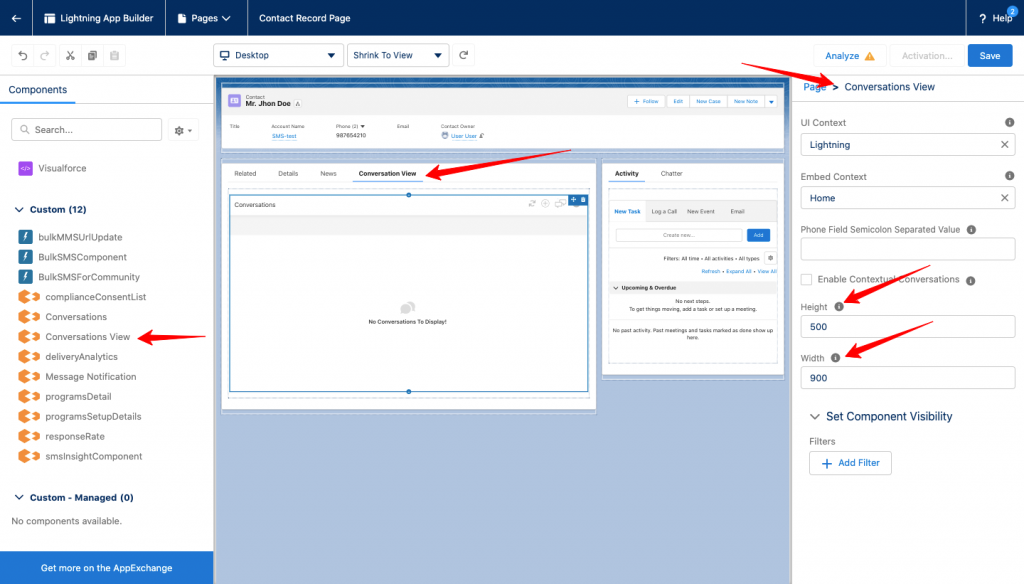
Task: Open the Desktop form factor dropdown
Action: click(278, 56)
